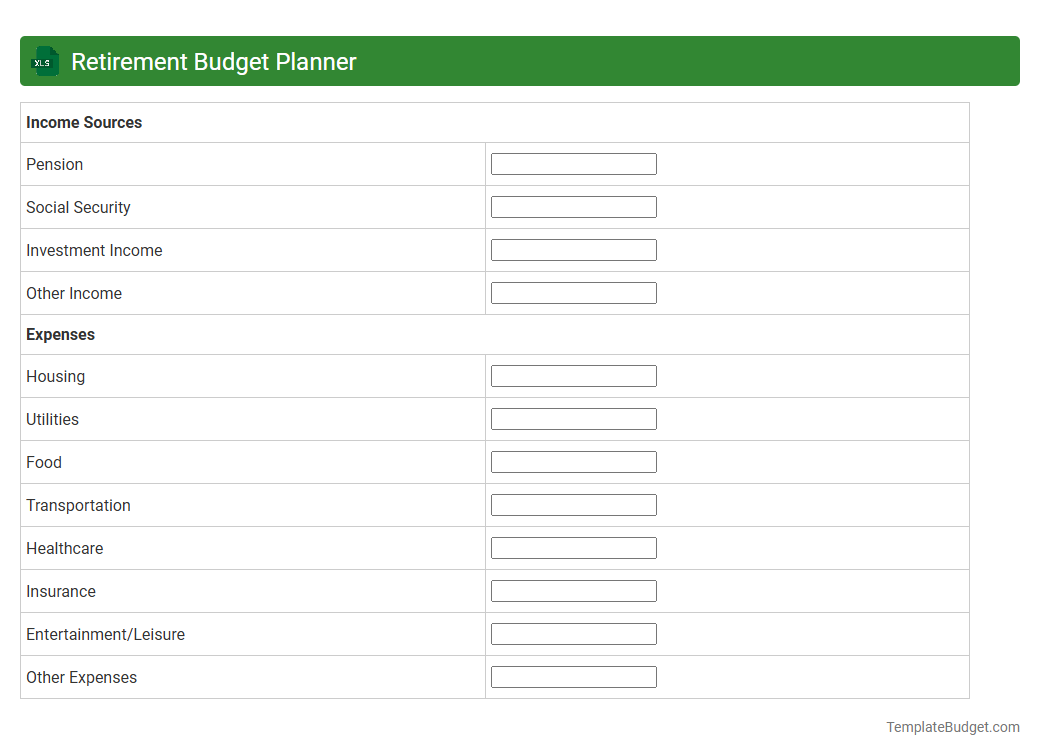Click inside the Food expense field

click(x=573, y=461)
